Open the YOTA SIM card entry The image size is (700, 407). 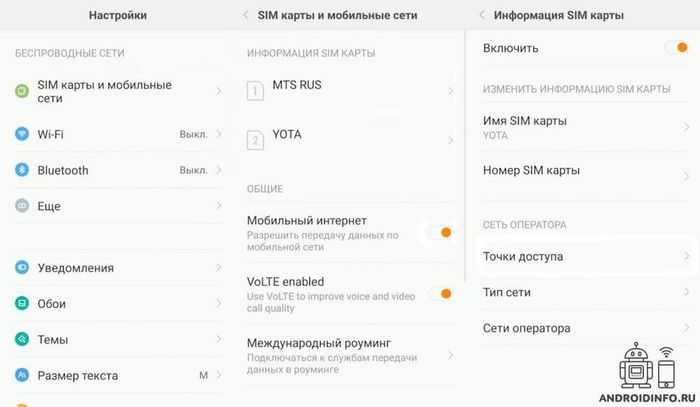coord(350,140)
